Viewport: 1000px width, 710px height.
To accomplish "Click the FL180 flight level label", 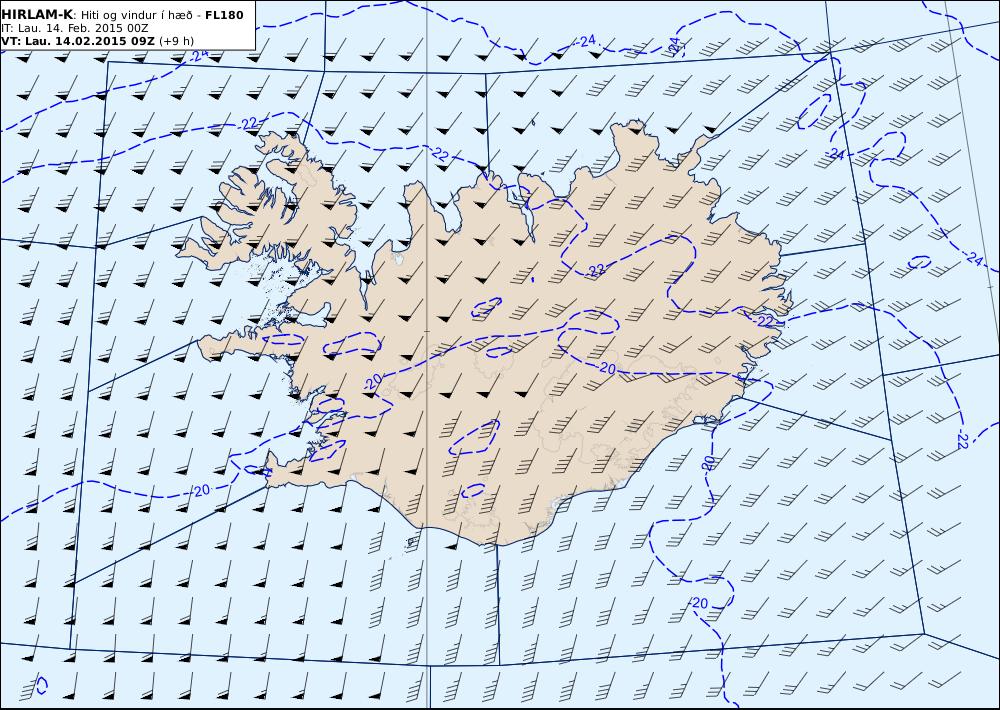I will (x=224, y=15).
